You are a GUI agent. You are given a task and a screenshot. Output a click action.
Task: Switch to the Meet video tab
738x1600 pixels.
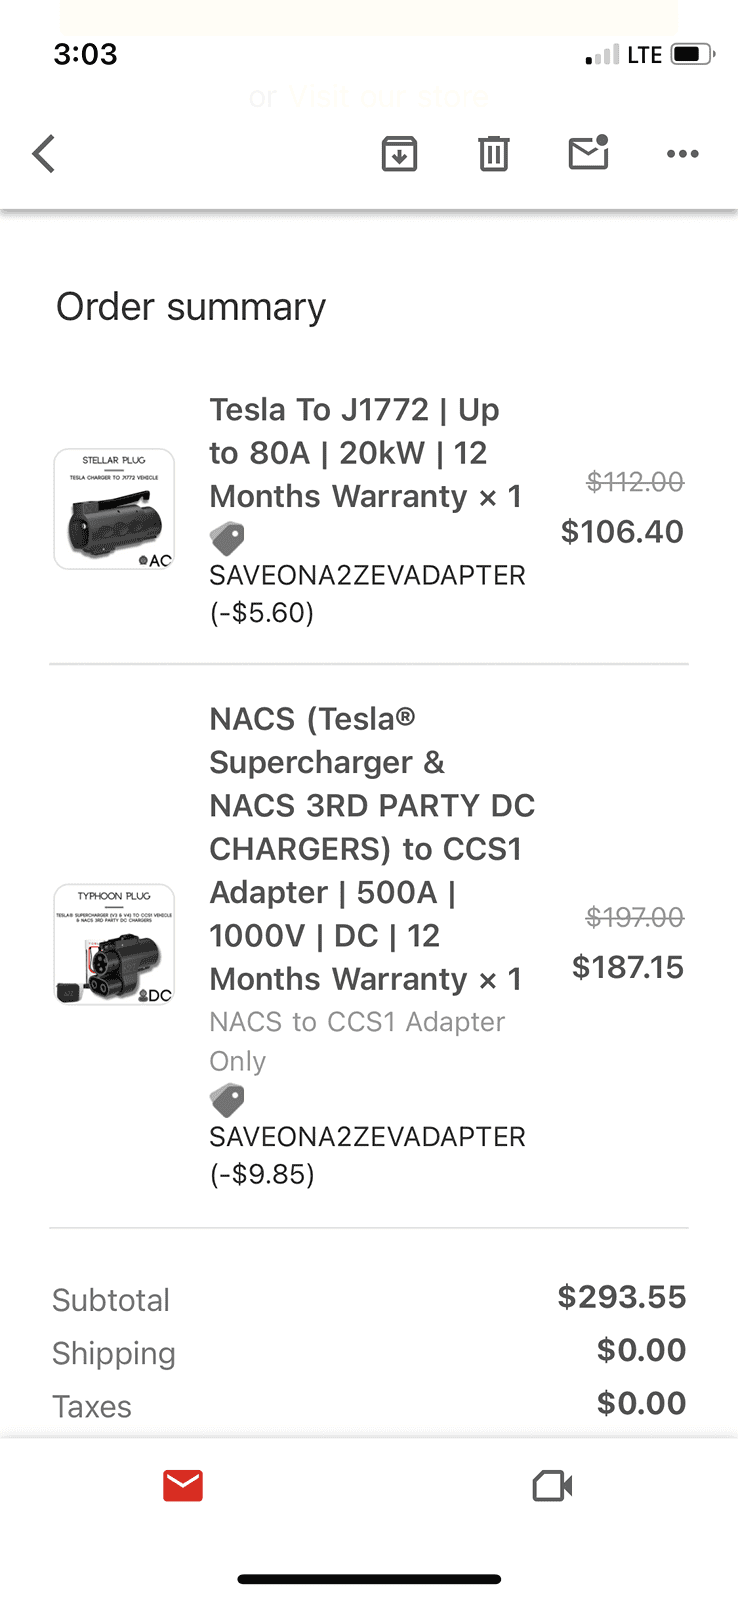552,1486
